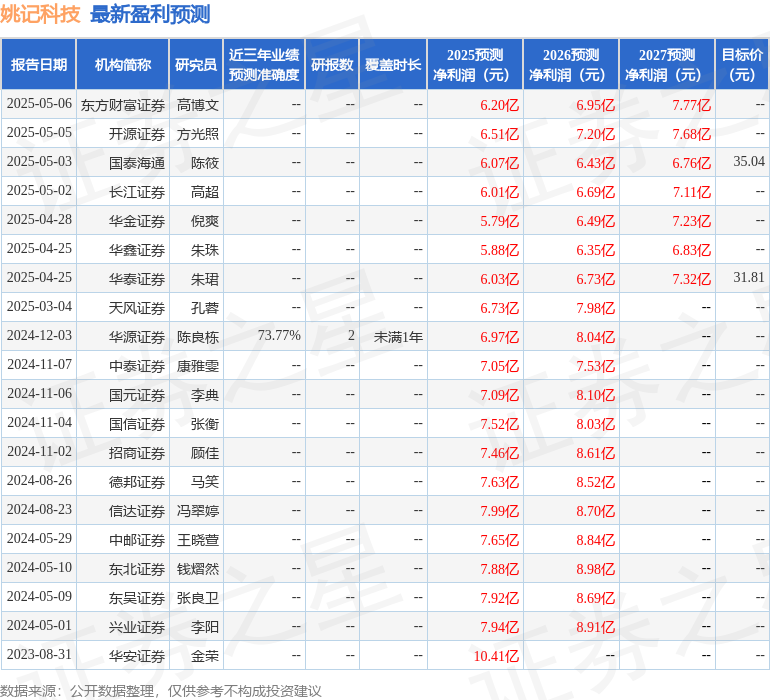Click the 2025预测净利润 column header
This screenshot has height=700, width=770.
(x=475, y=64)
